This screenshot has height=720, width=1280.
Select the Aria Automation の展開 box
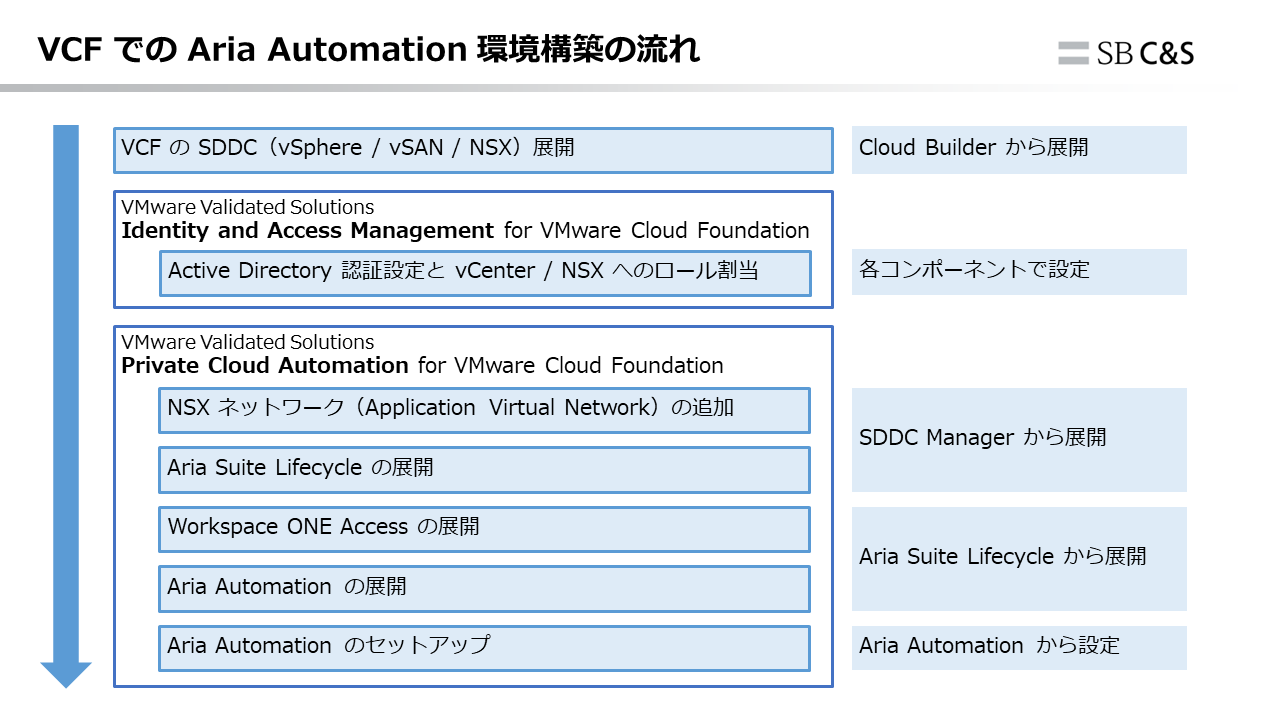(x=484, y=589)
